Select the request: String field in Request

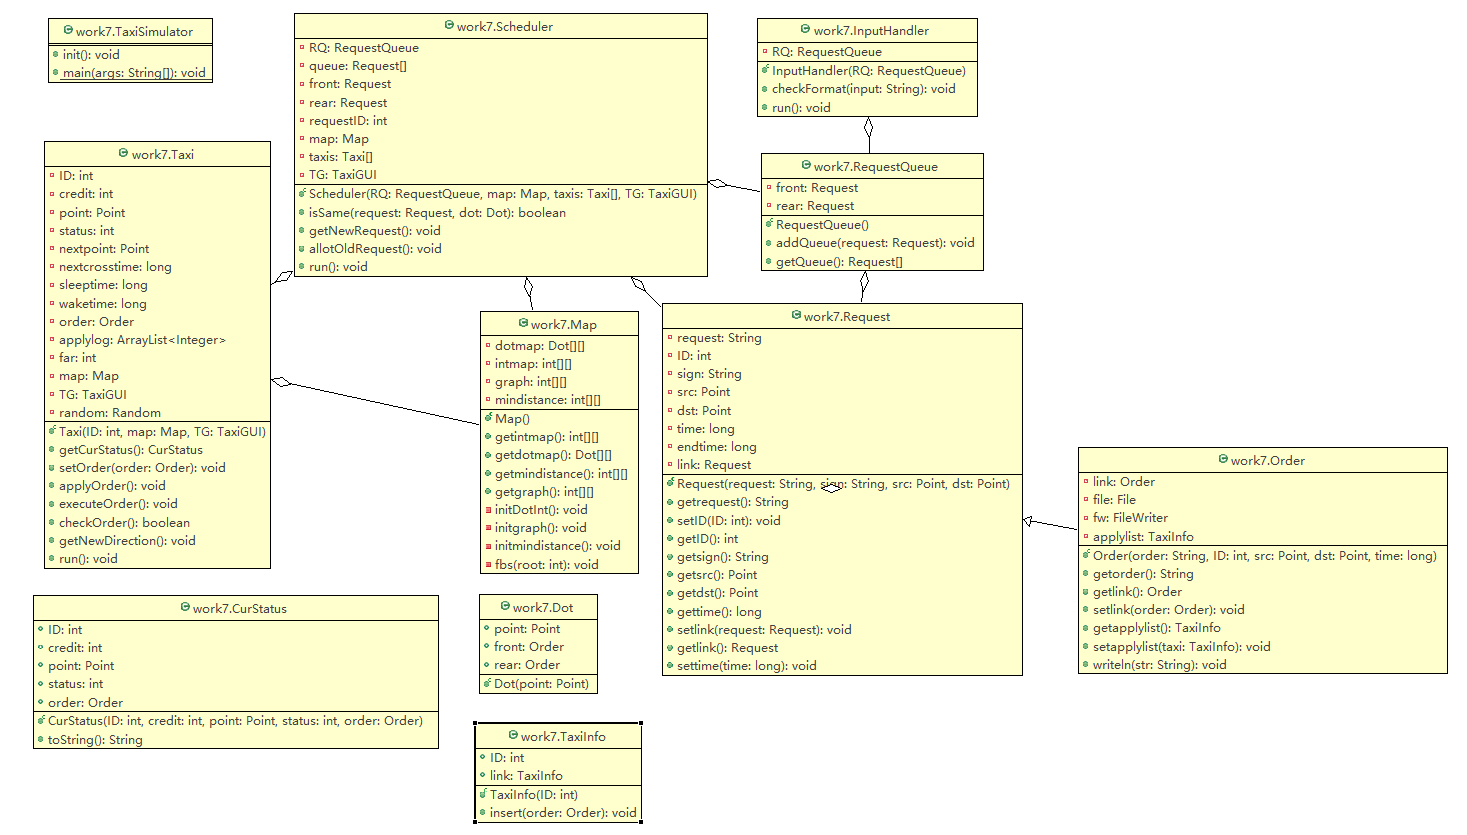tap(719, 338)
